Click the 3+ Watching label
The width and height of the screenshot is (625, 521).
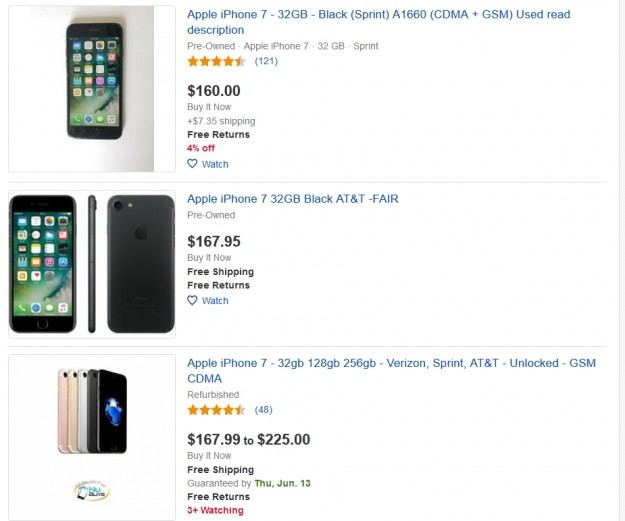point(215,510)
